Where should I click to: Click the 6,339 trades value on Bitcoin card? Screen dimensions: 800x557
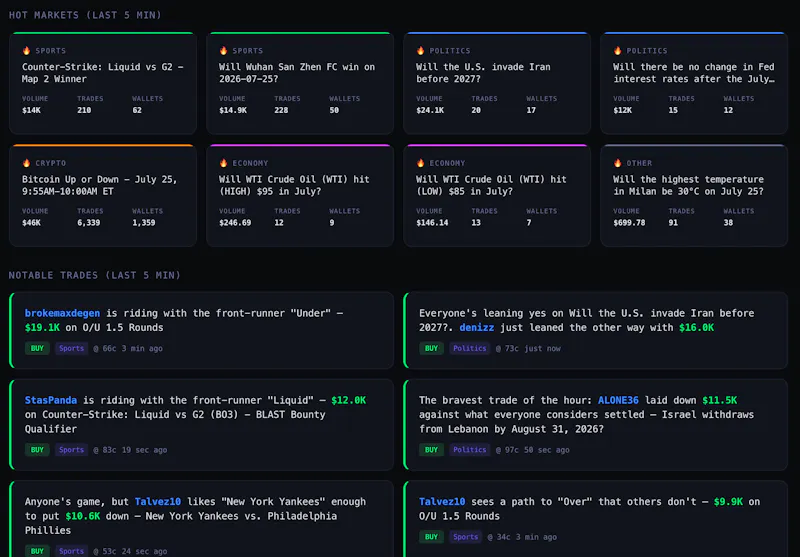click(x=89, y=223)
